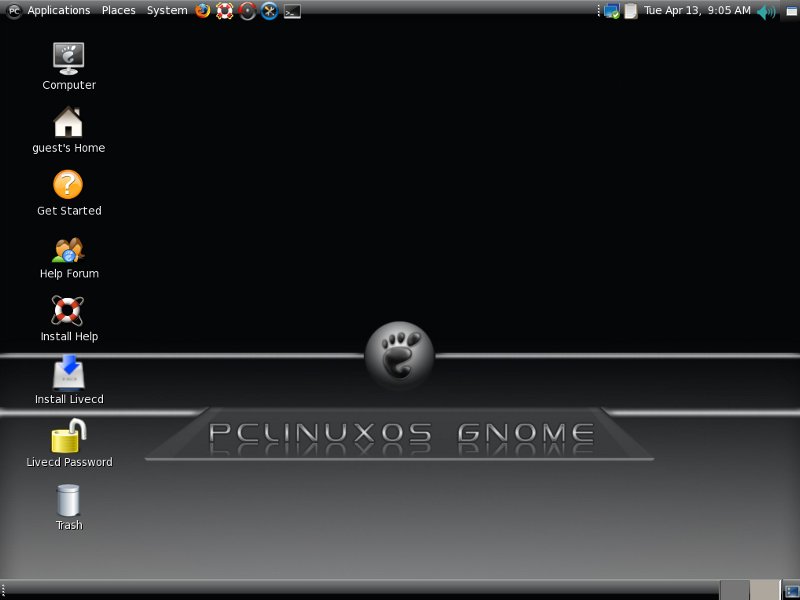
Task: Open the lifebuoy help launcher in panel
Action: point(224,11)
